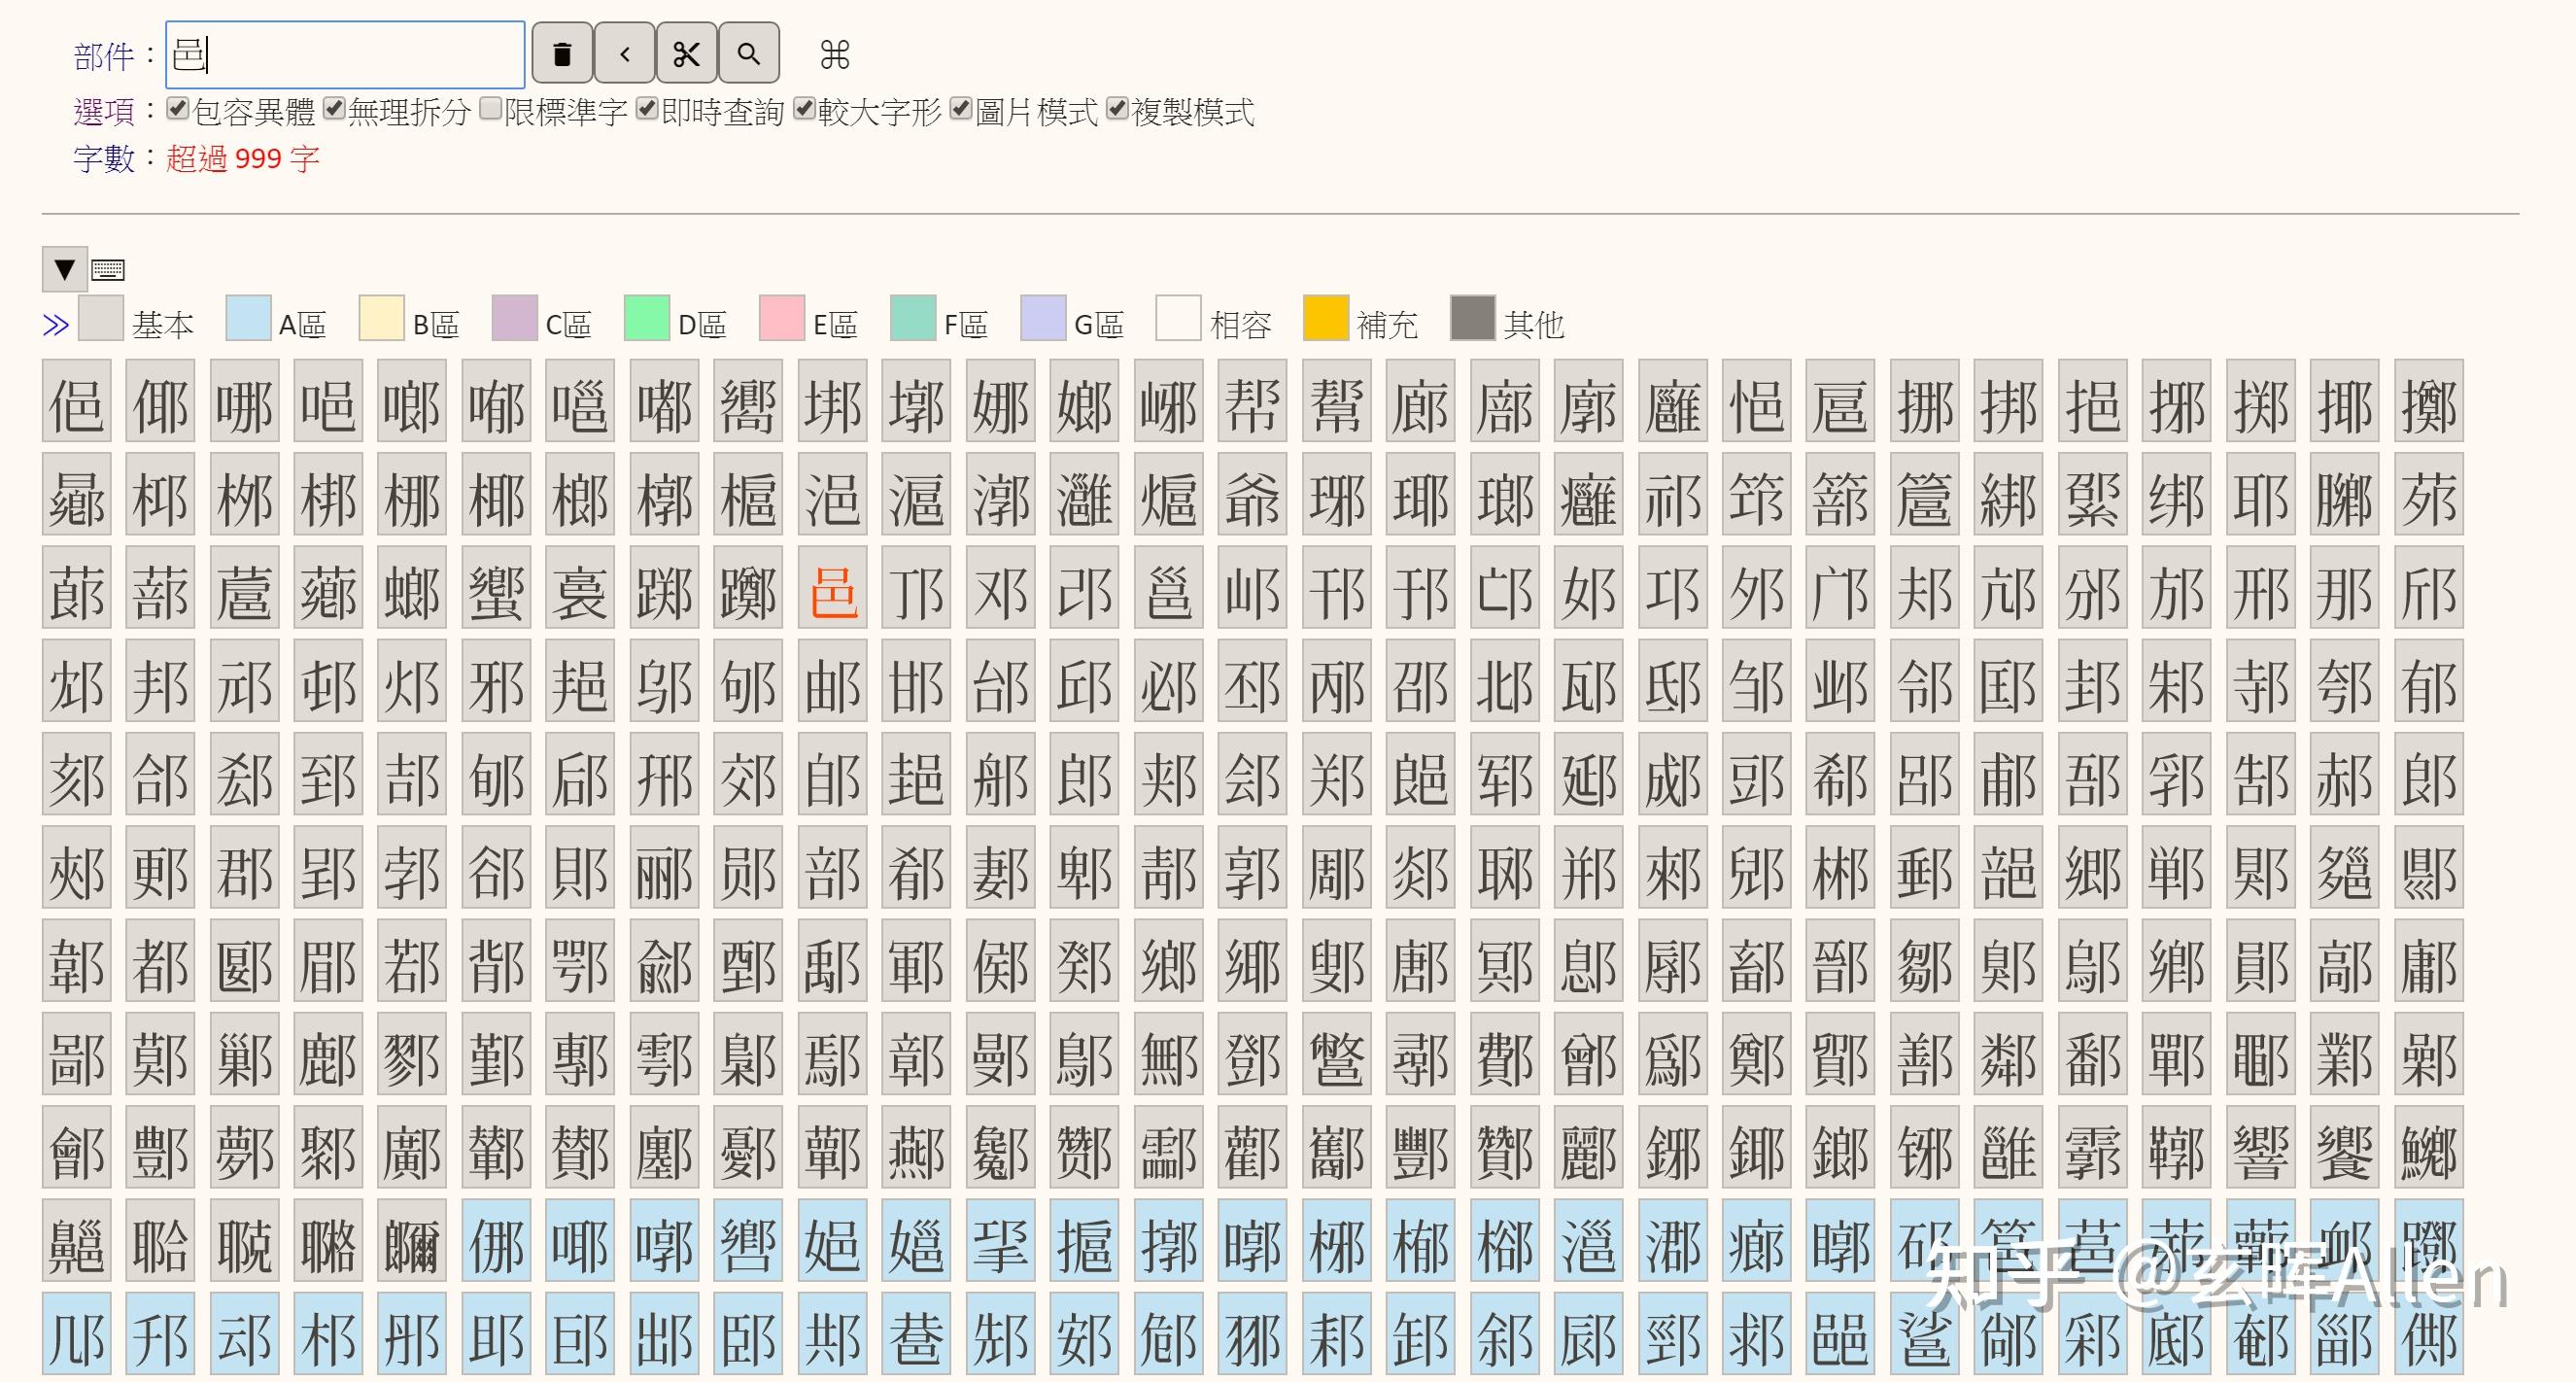The height and width of the screenshot is (1382, 2576).
Task: Enable 限標準字 checkbox
Action: pos(490,108)
